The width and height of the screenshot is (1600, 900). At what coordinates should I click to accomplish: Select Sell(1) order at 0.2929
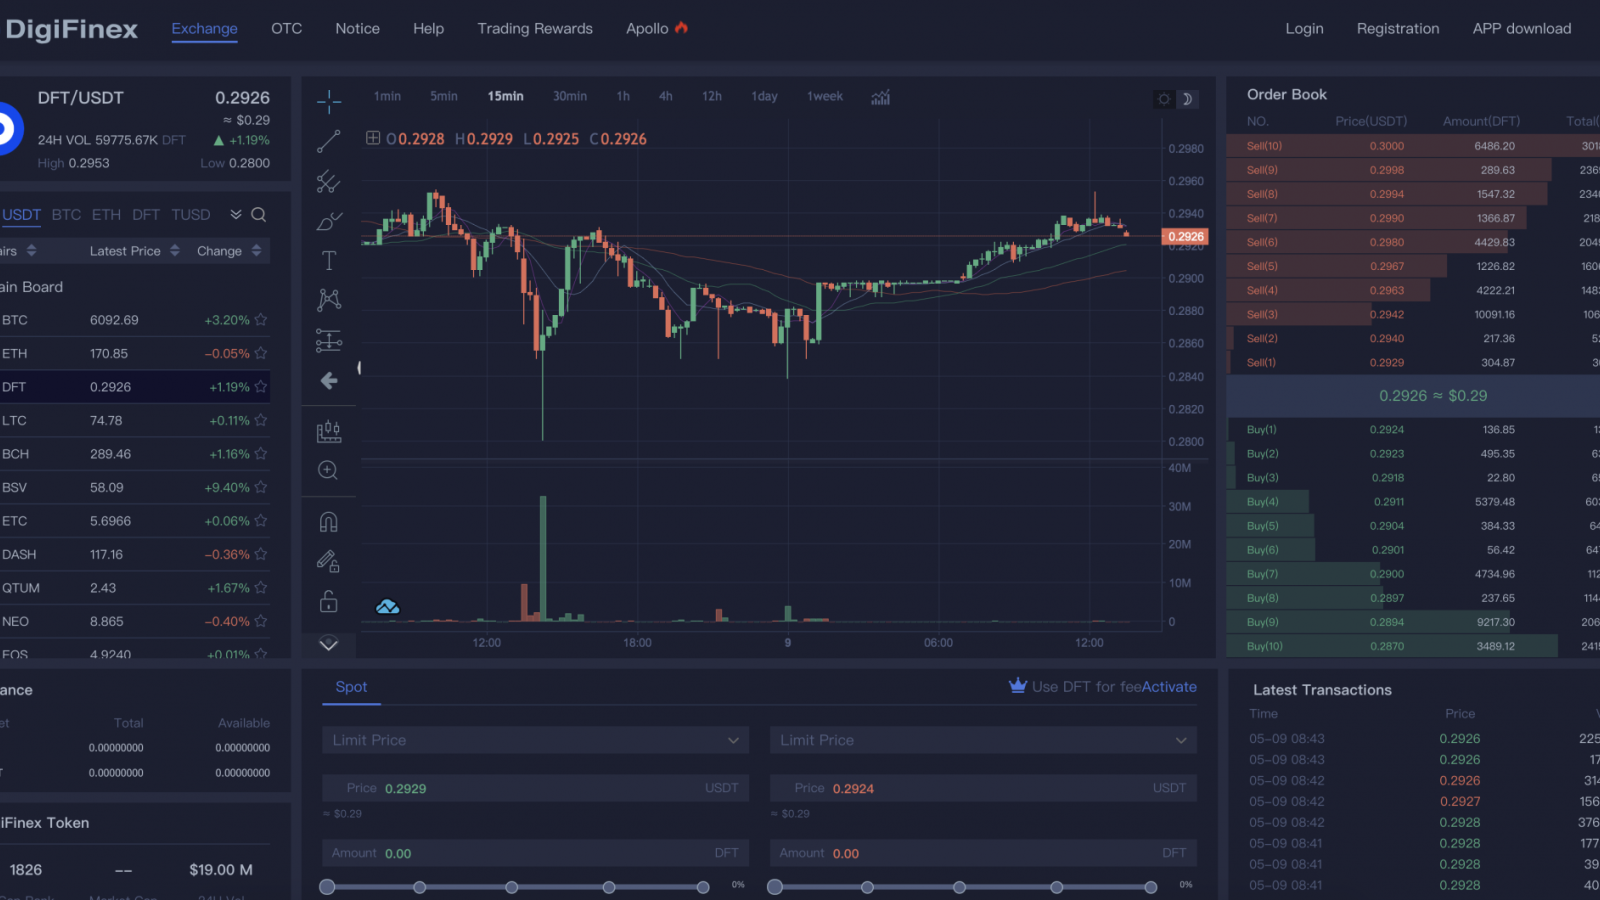(x=1413, y=363)
